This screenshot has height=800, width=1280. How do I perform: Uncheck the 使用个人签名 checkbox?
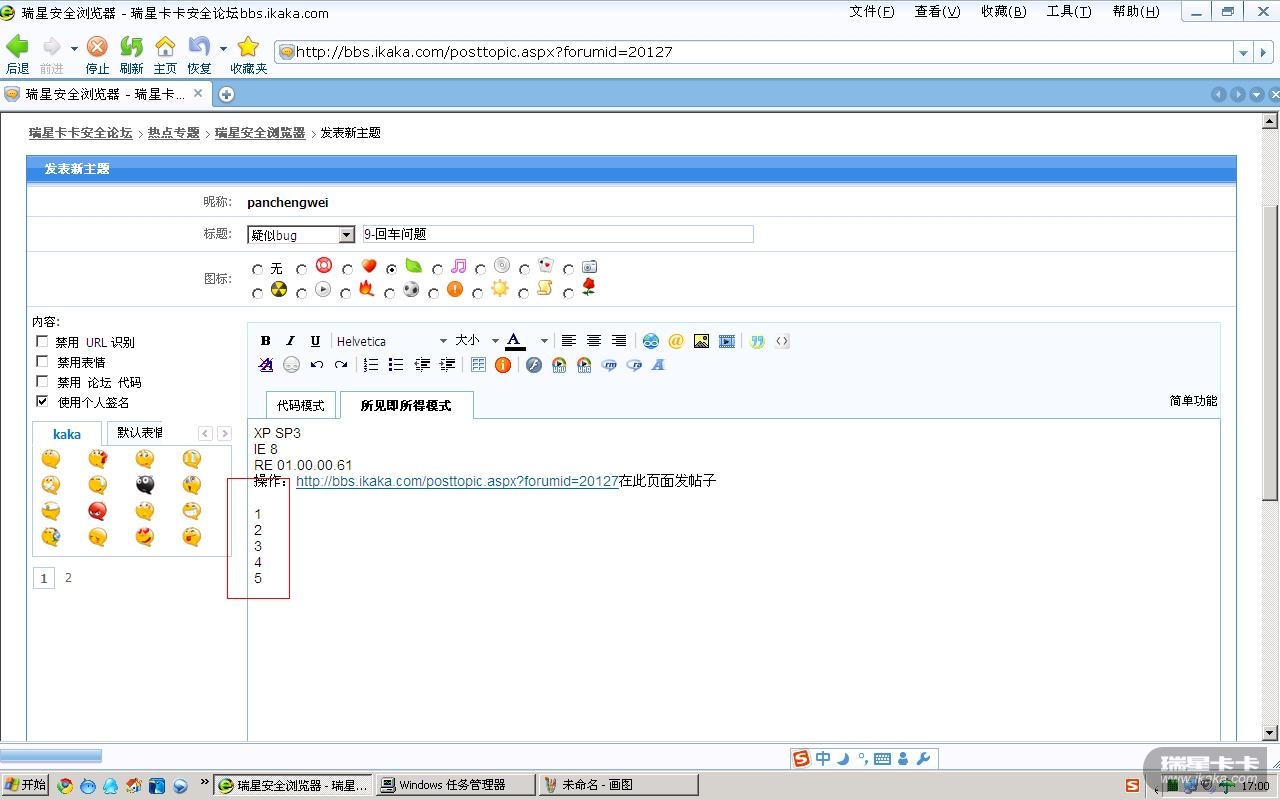click(x=42, y=401)
